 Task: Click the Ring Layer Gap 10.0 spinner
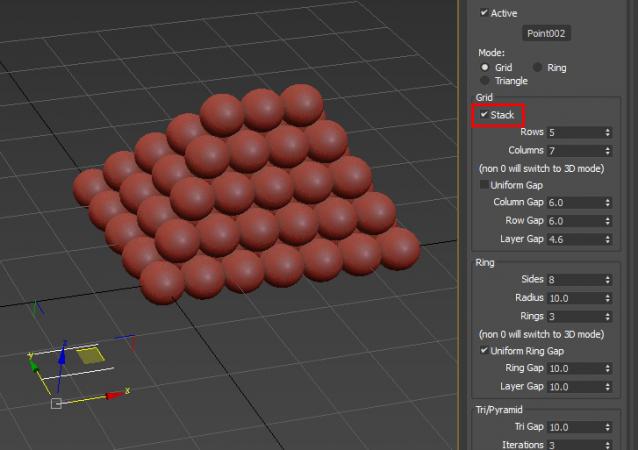607,387
